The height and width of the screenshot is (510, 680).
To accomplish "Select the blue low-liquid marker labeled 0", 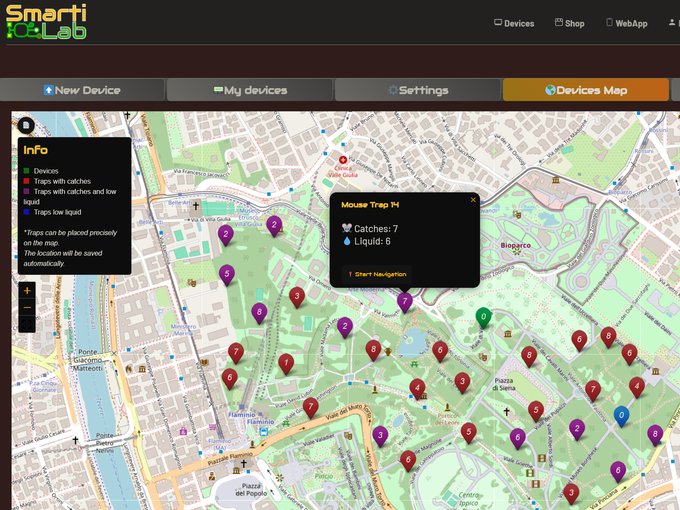I will click(x=621, y=415).
